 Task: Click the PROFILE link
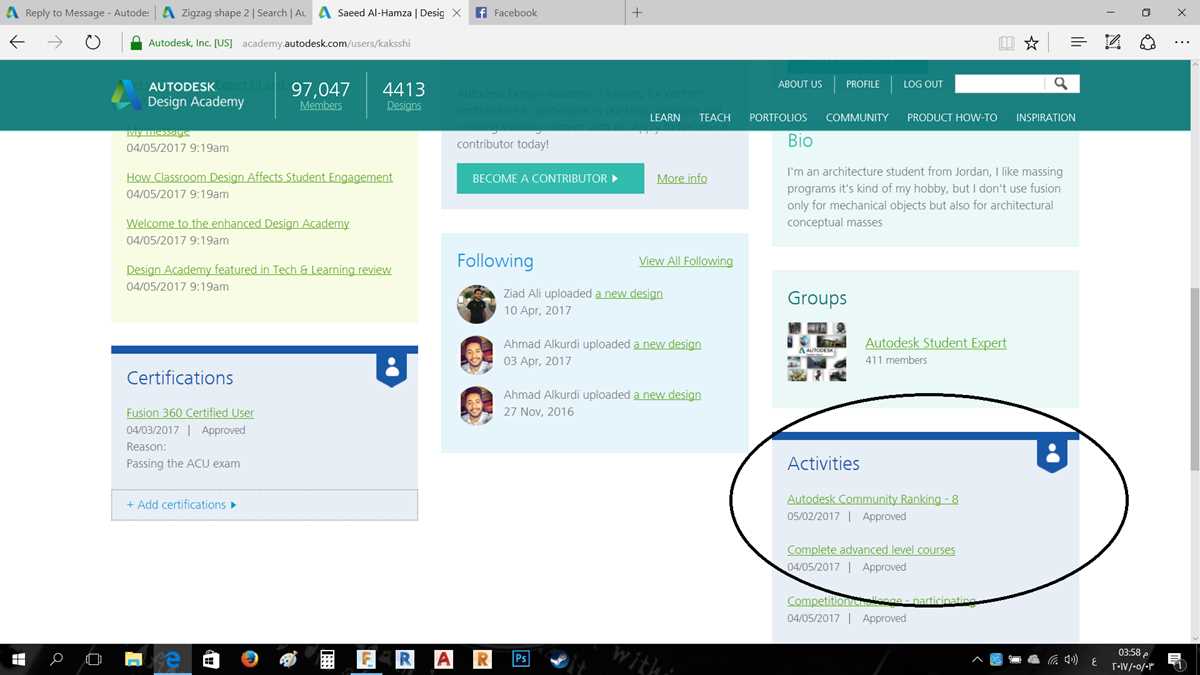point(863,84)
